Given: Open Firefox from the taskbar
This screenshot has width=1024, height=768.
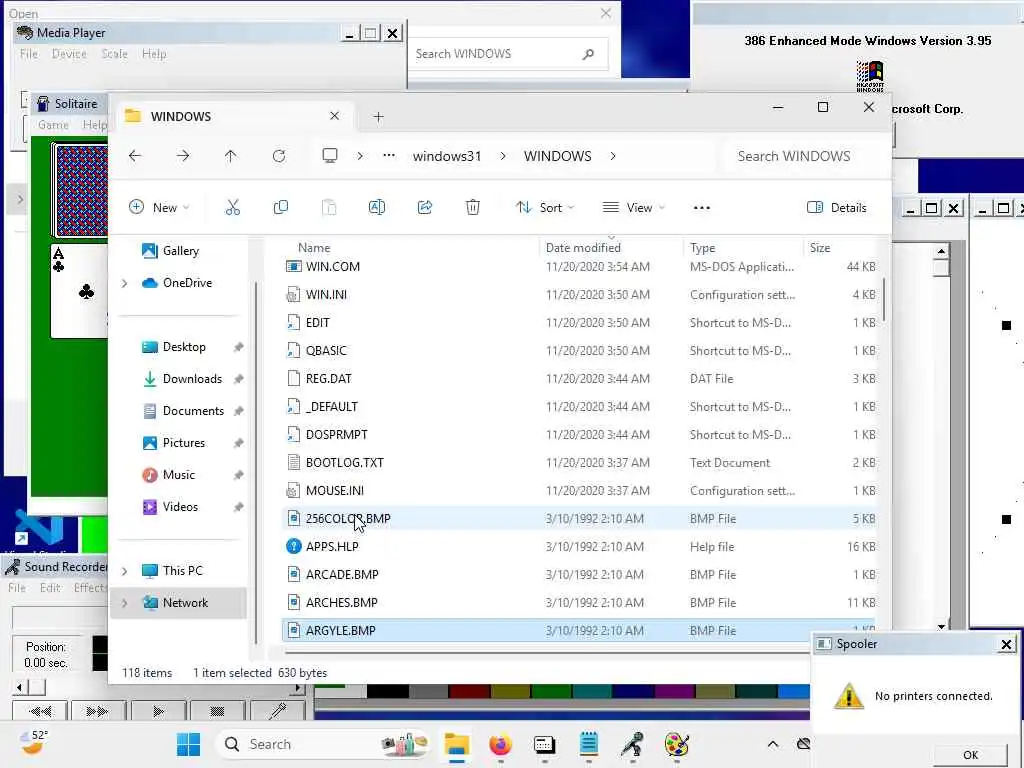Looking at the screenshot, I should [500, 744].
